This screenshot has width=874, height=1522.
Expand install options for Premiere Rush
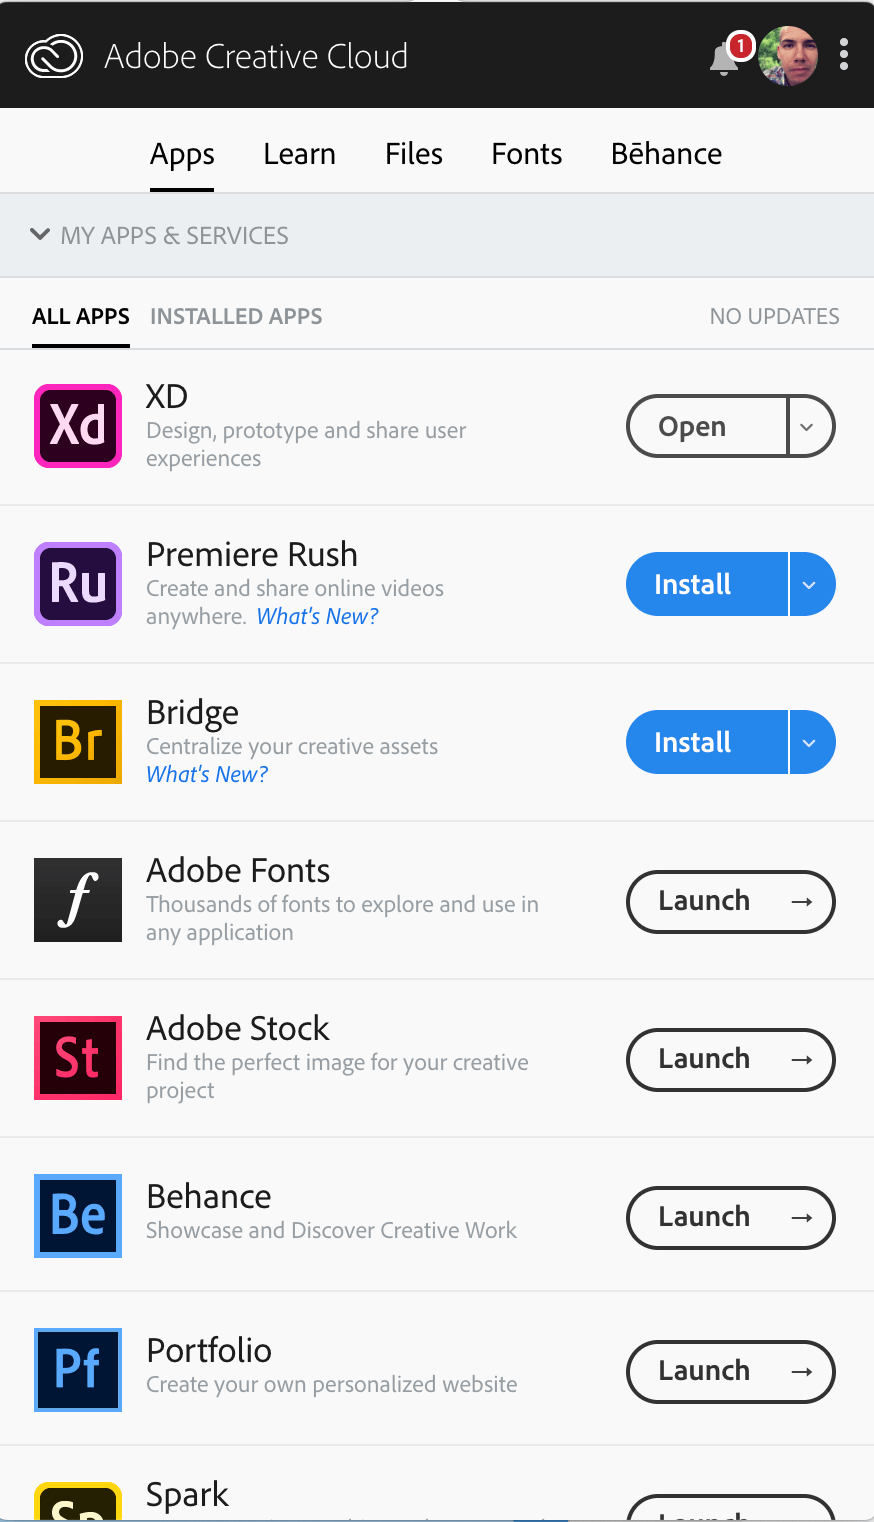pos(810,583)
